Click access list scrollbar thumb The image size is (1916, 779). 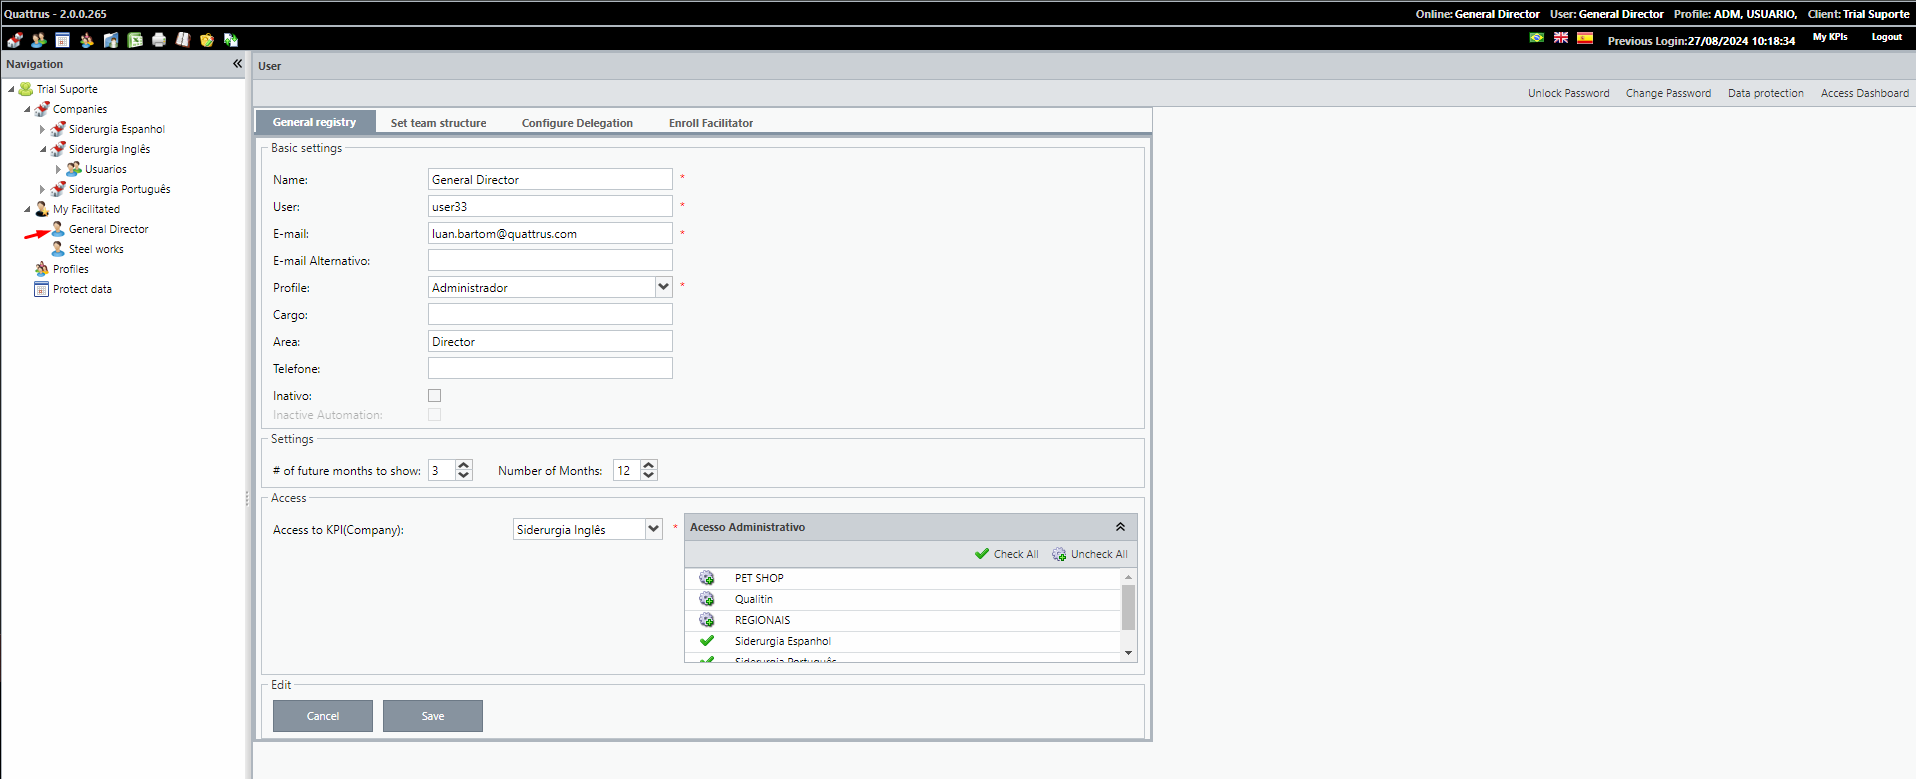pyautogui.click(x=1128, y=607)
